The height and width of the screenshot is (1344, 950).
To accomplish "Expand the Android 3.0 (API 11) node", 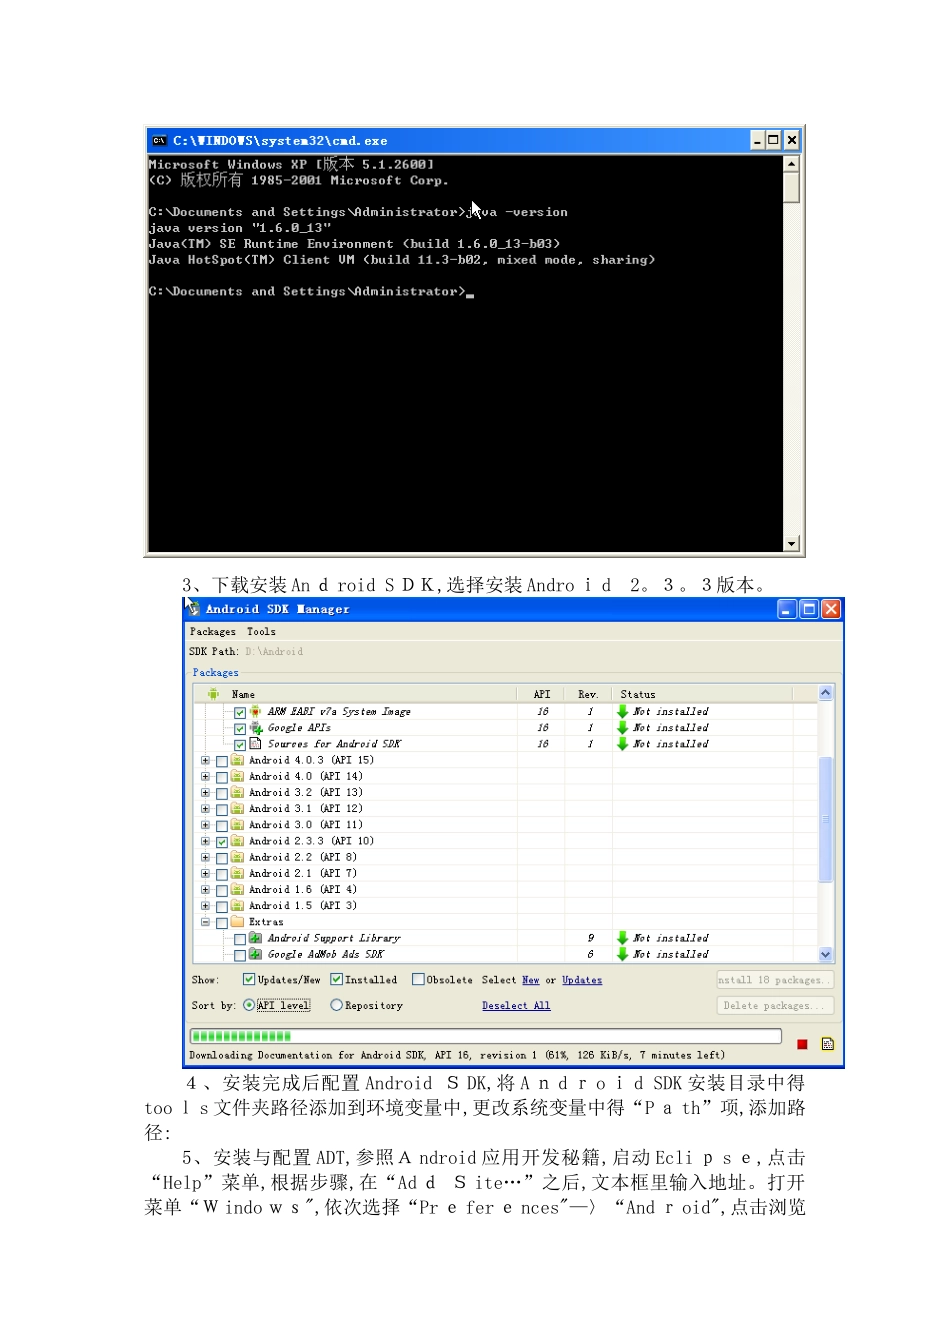I will (x=205, y=825).
